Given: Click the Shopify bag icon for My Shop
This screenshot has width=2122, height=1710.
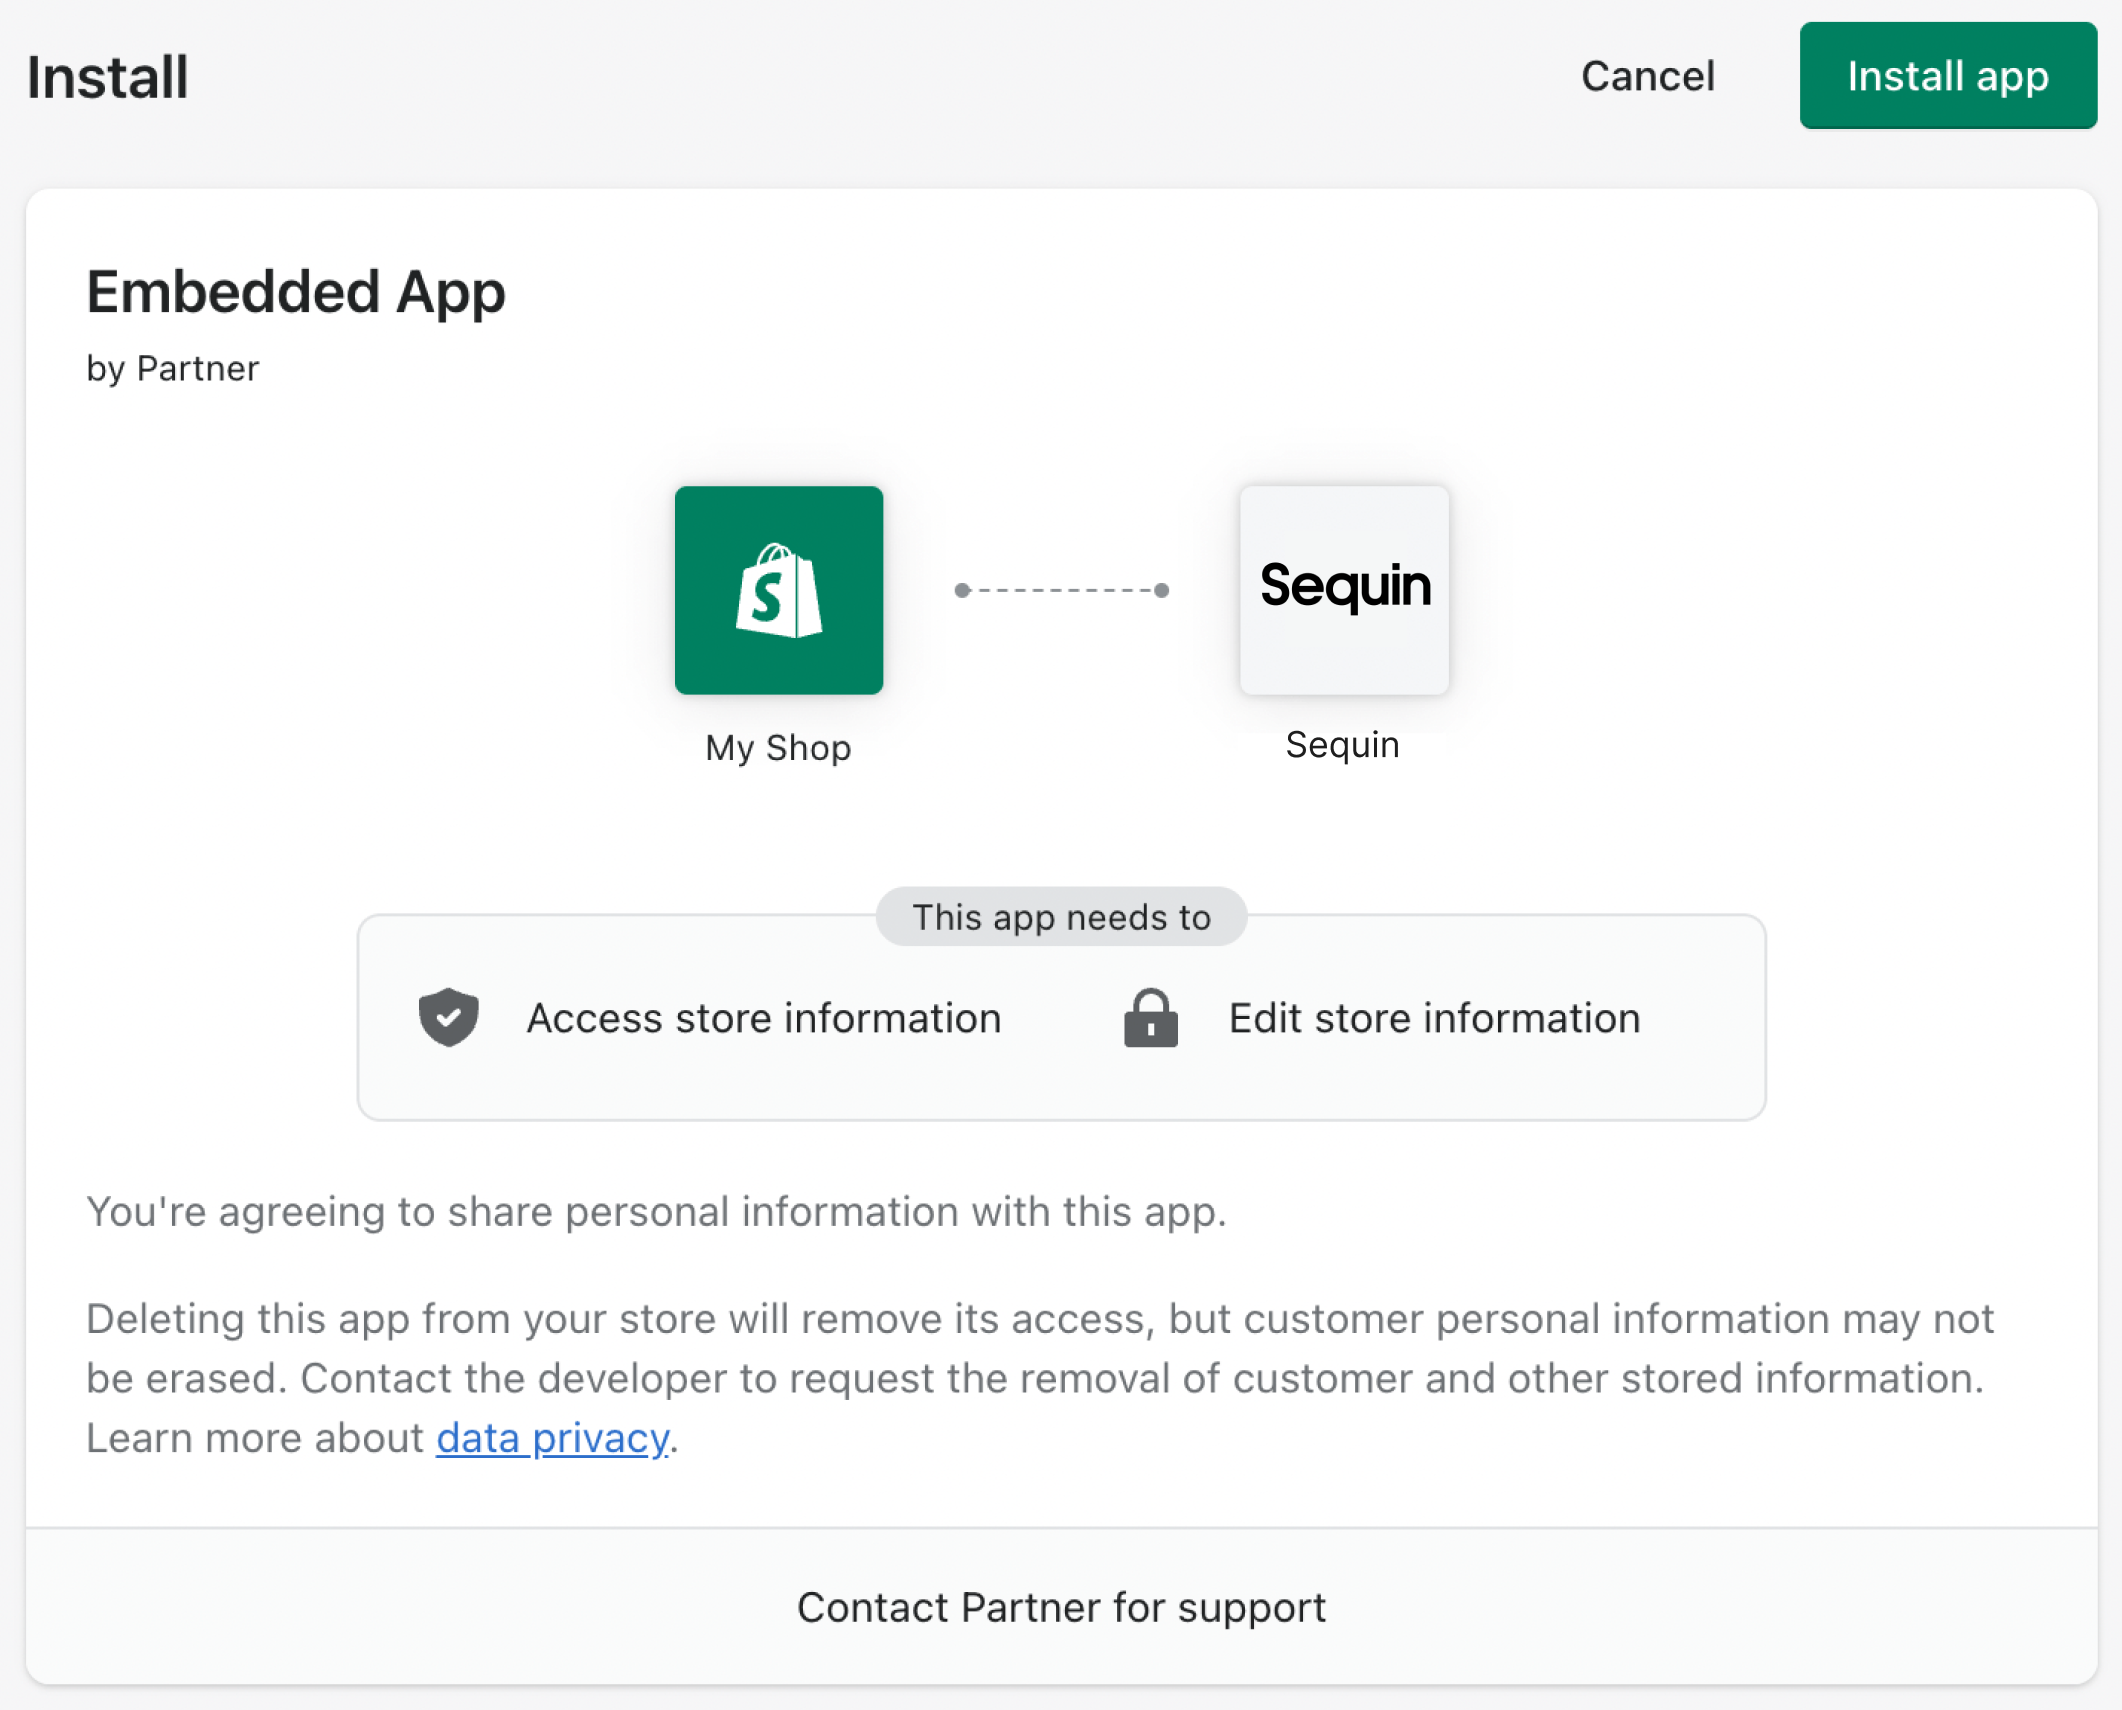Looking at the screenshot, I should [x=779, y=592].
